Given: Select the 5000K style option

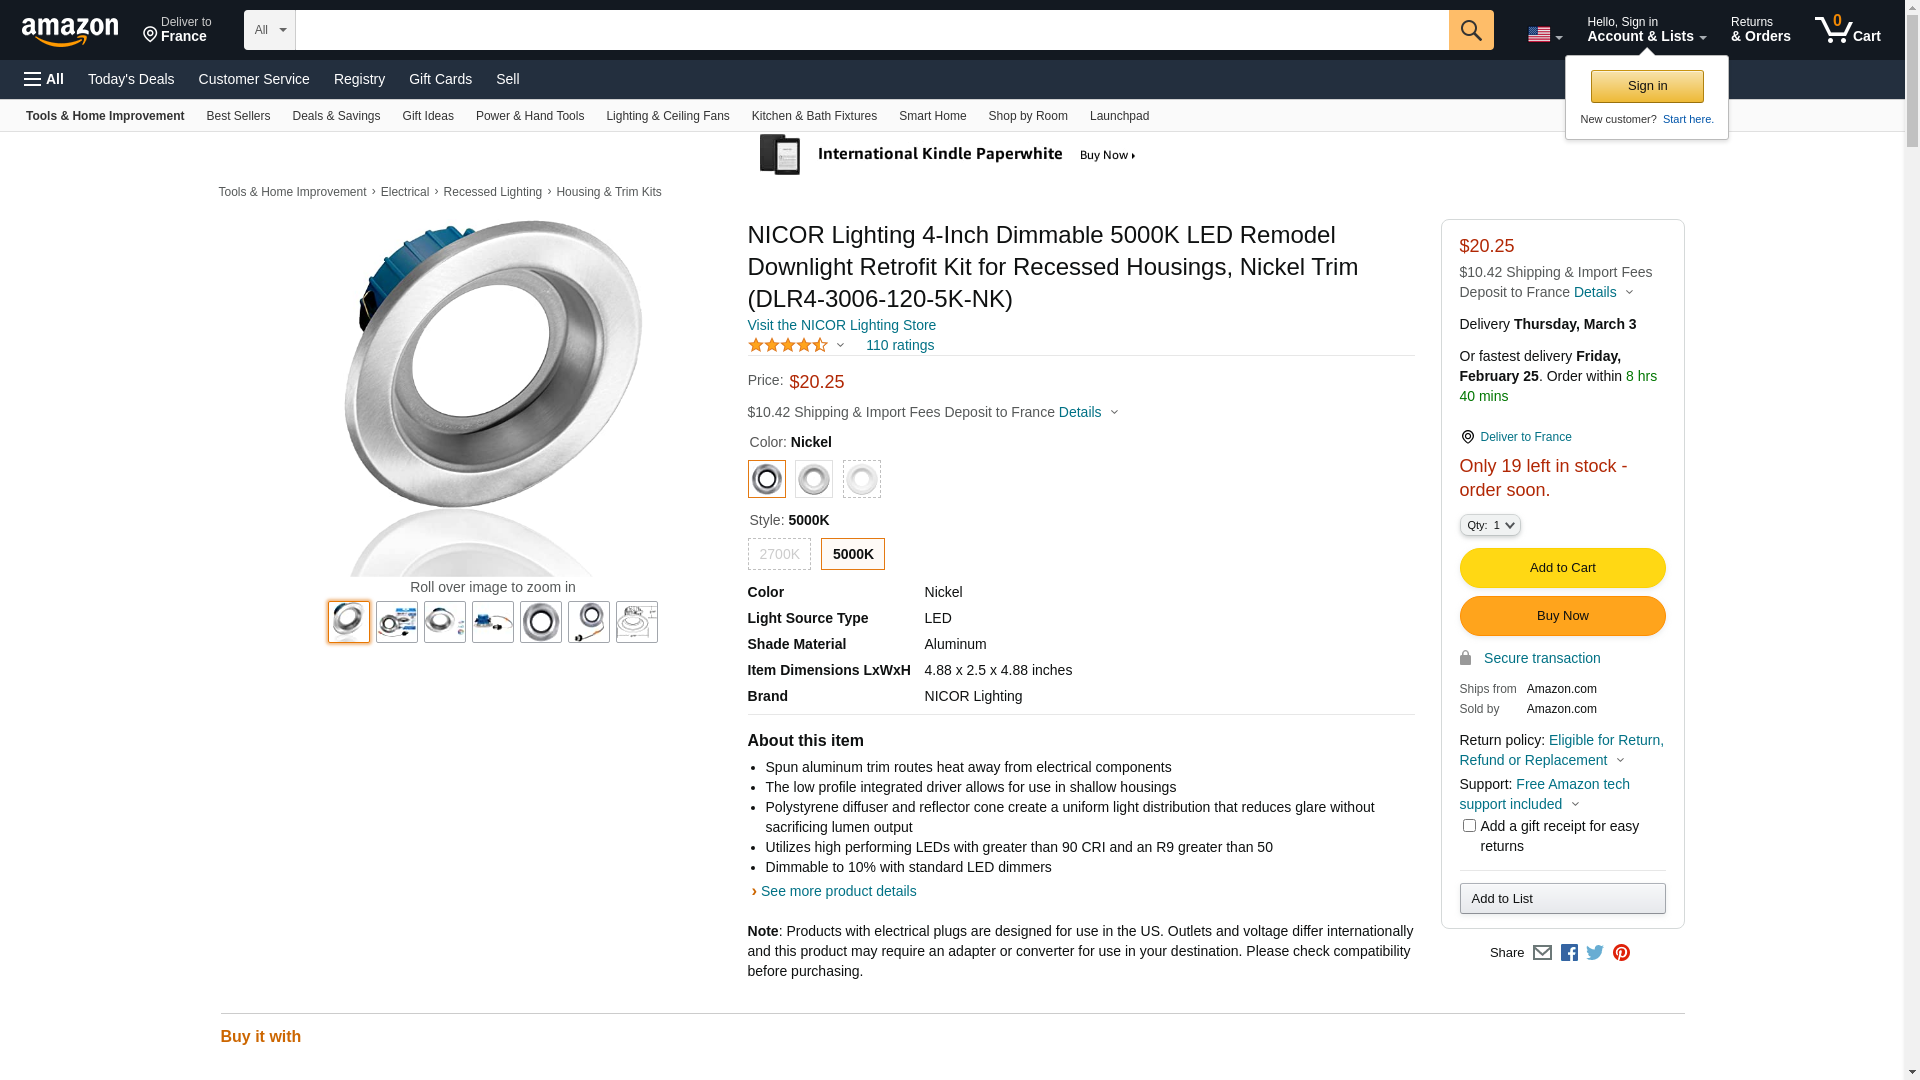Looking at the screenshot, I should (853, 554).
